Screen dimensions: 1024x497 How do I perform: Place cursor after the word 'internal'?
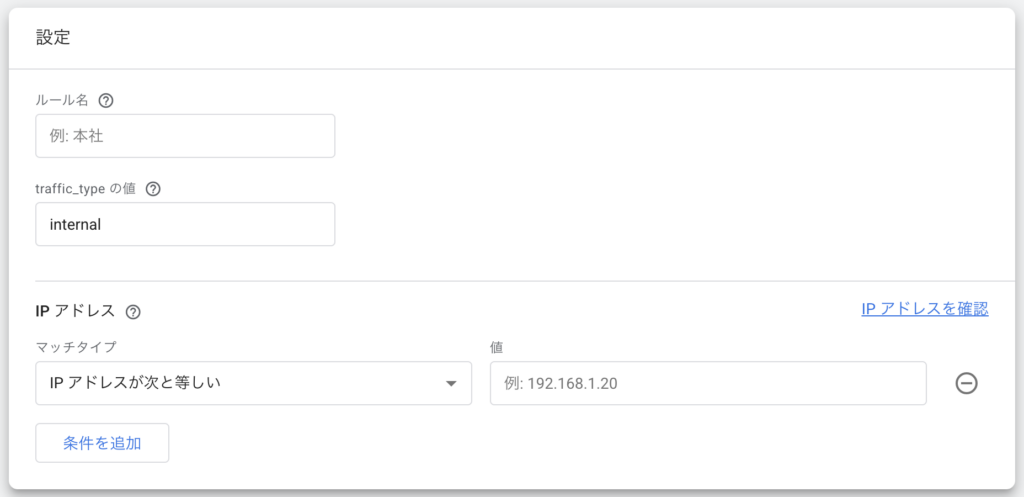click(102, 225)
